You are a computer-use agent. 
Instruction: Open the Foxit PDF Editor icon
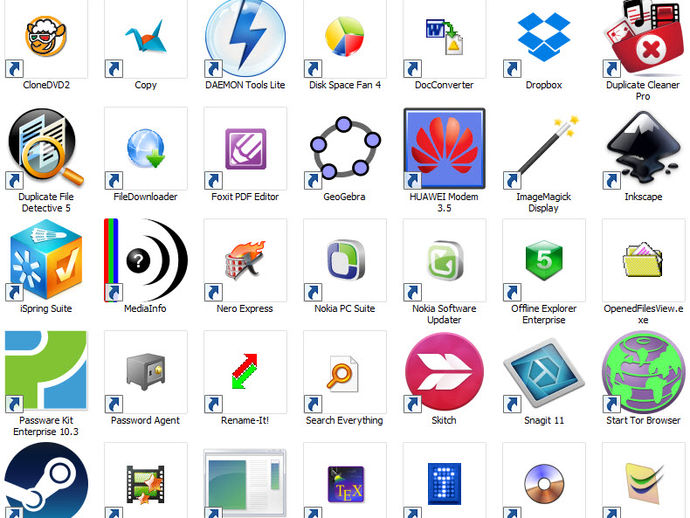pyautogui.click(x=246, y=149)
